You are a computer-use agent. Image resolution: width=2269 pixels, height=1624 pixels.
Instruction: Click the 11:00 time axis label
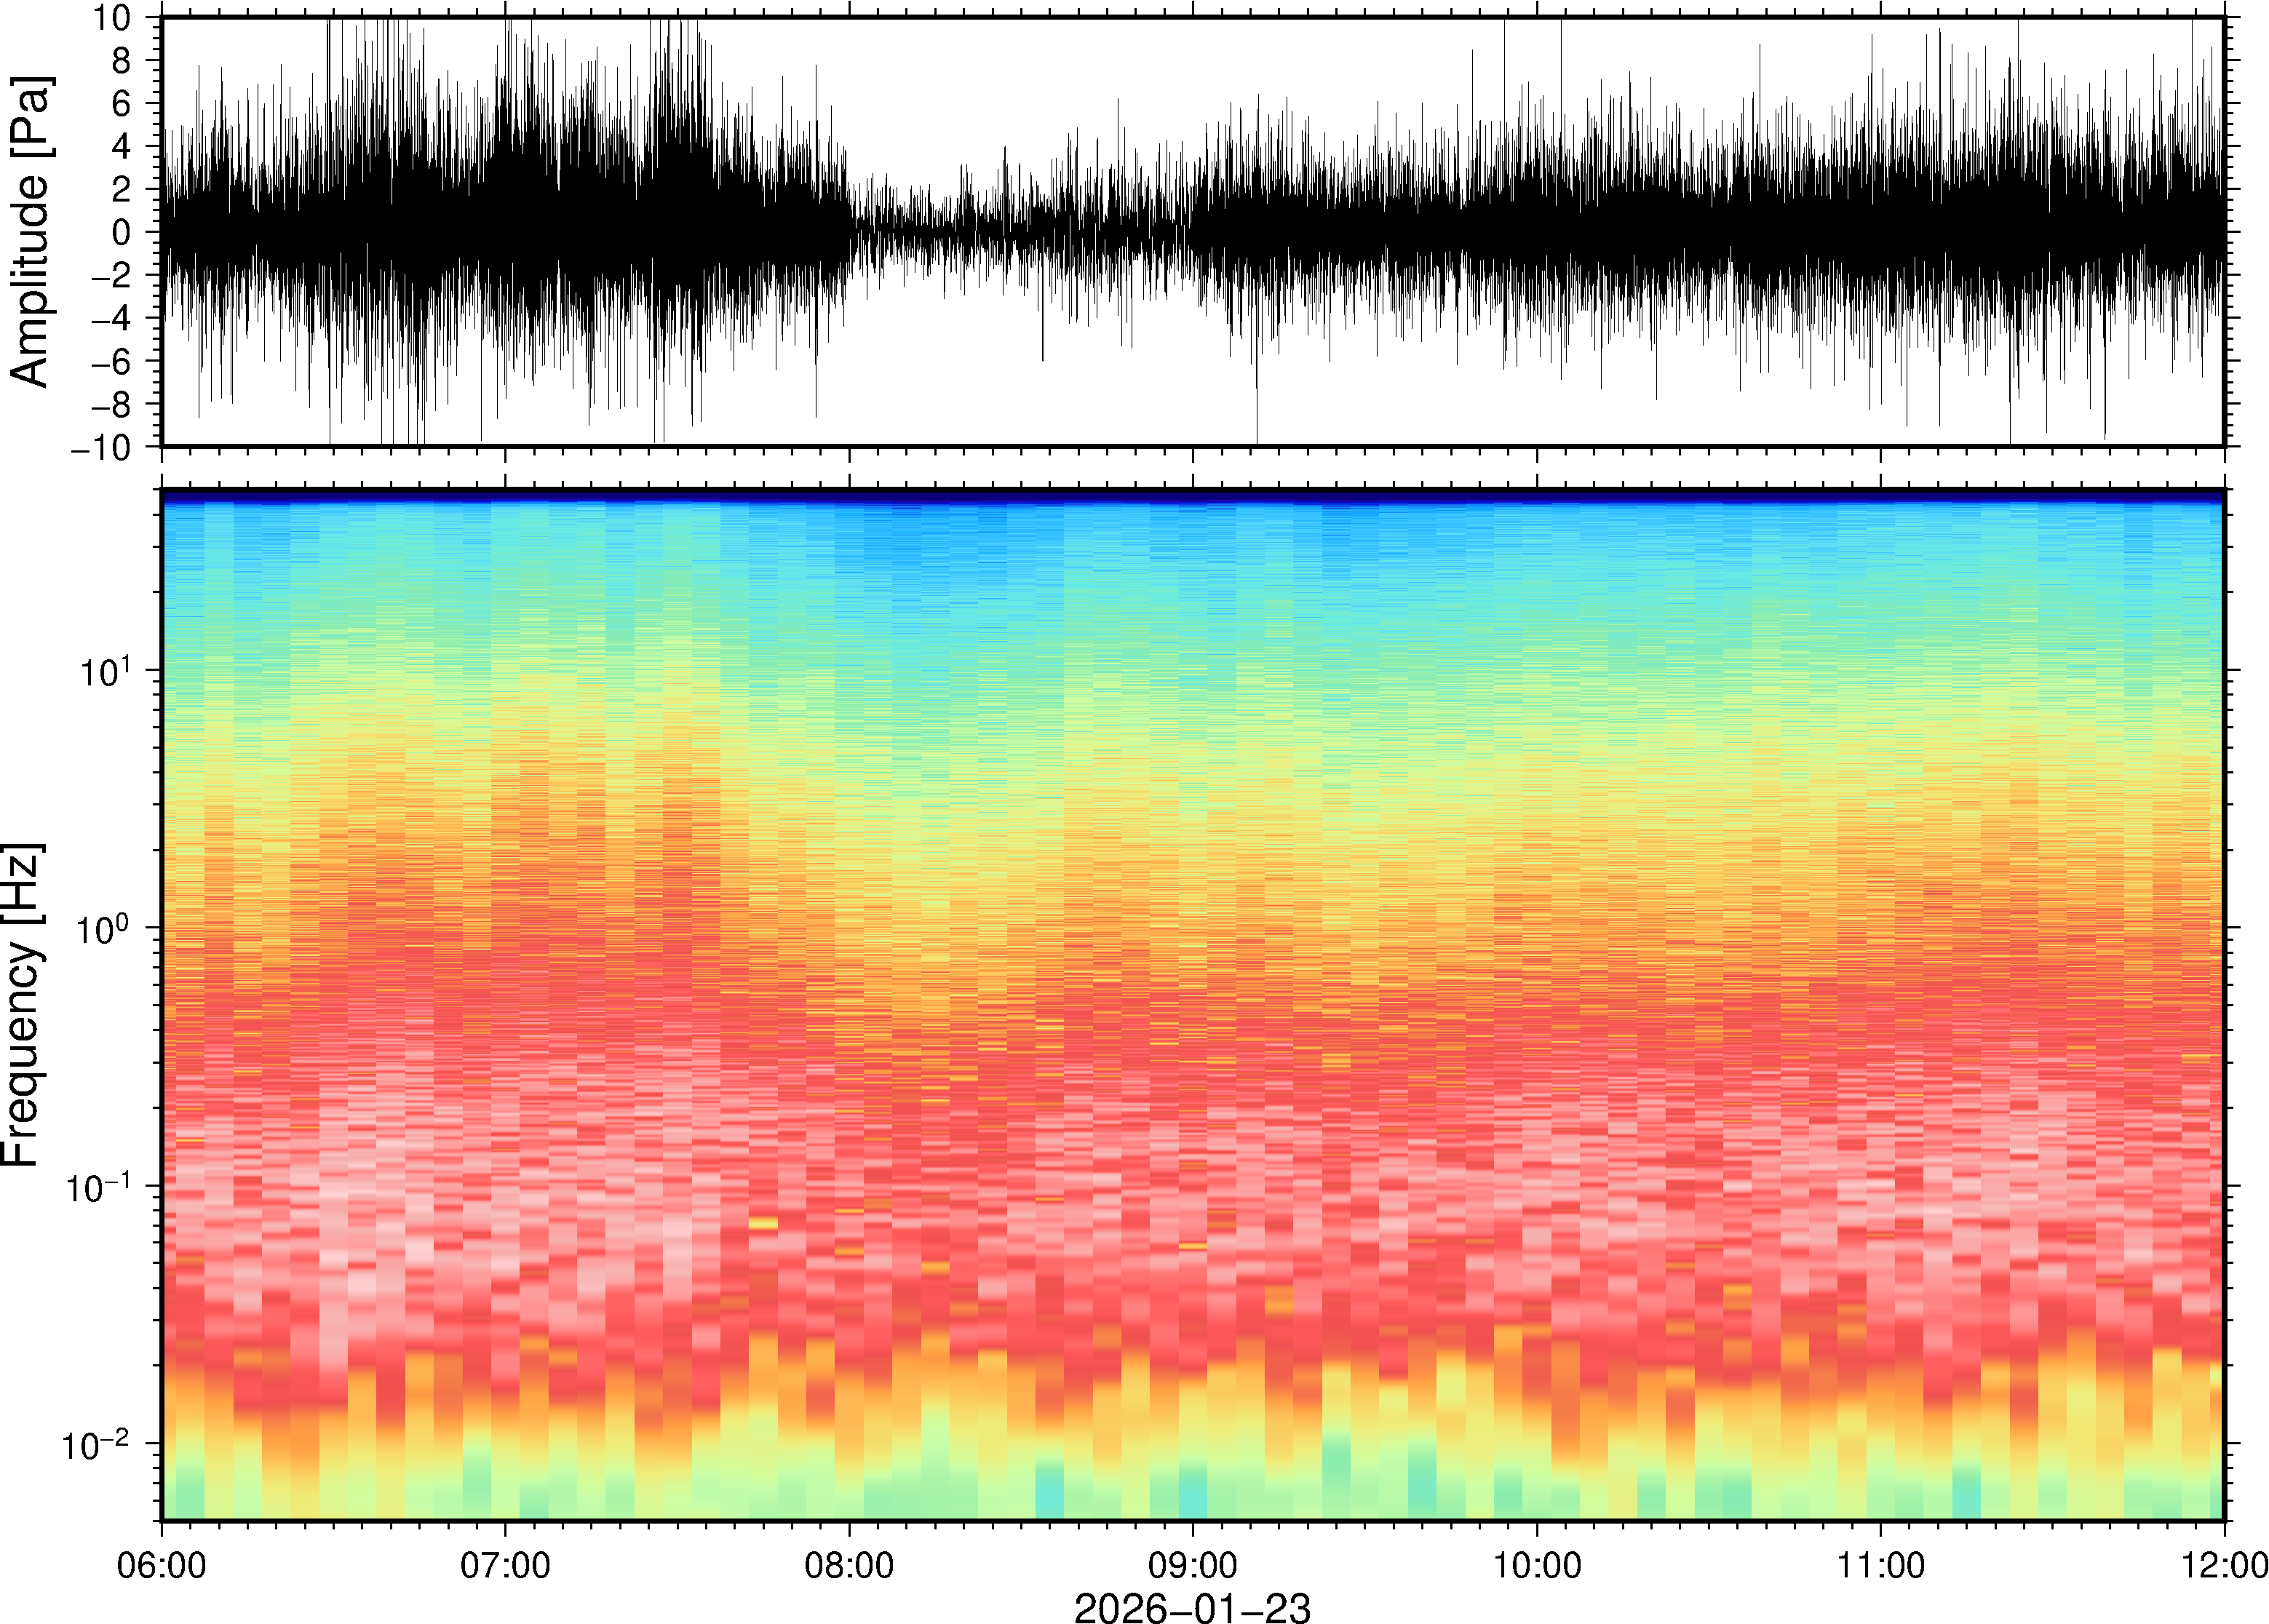(x=1880, y=1564)
